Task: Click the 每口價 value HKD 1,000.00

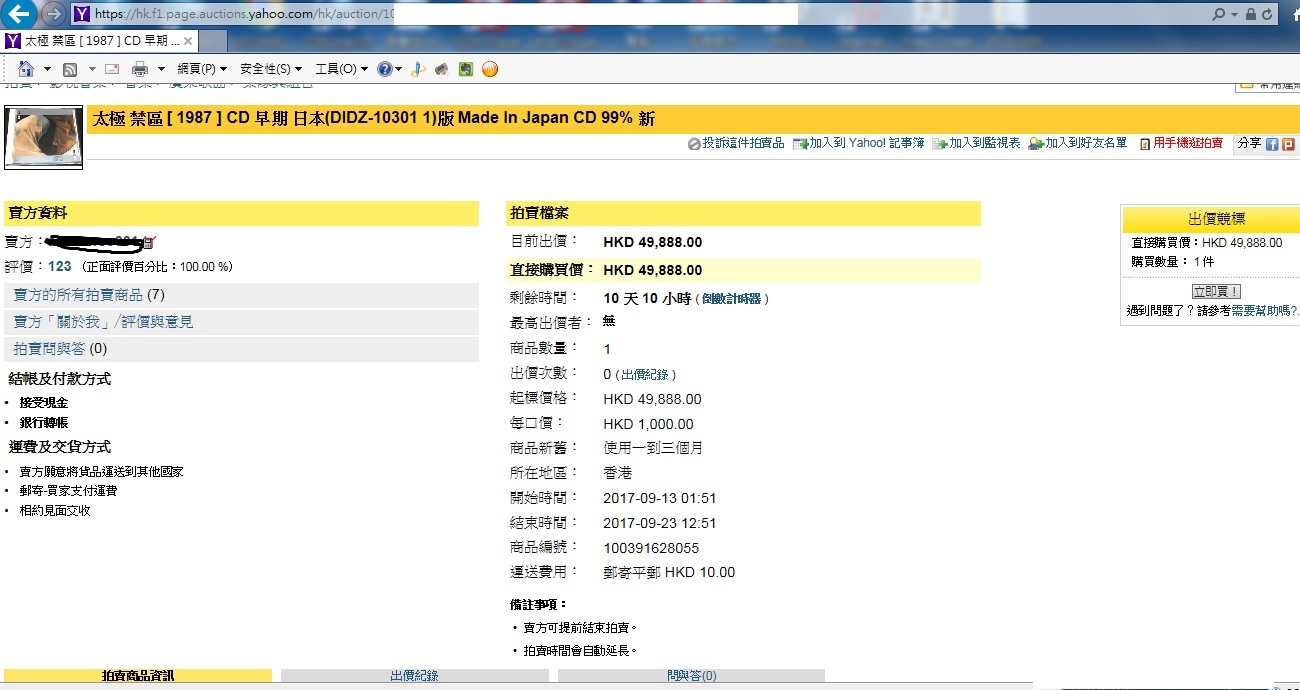Action: coord(648,424)
